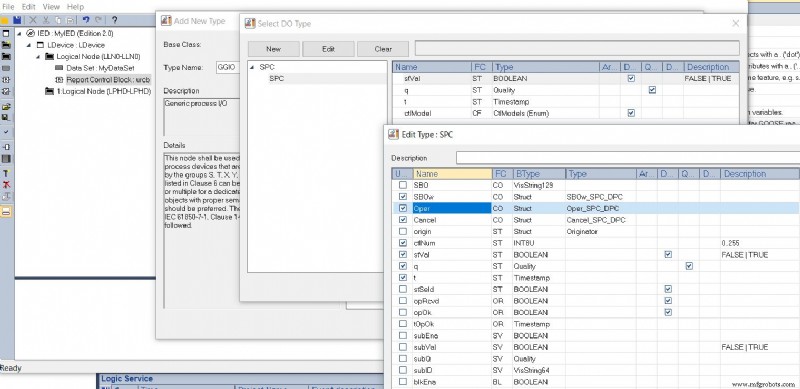
Task: Click the second folder icon in left sidebar
Action: (x=6, y=56)
